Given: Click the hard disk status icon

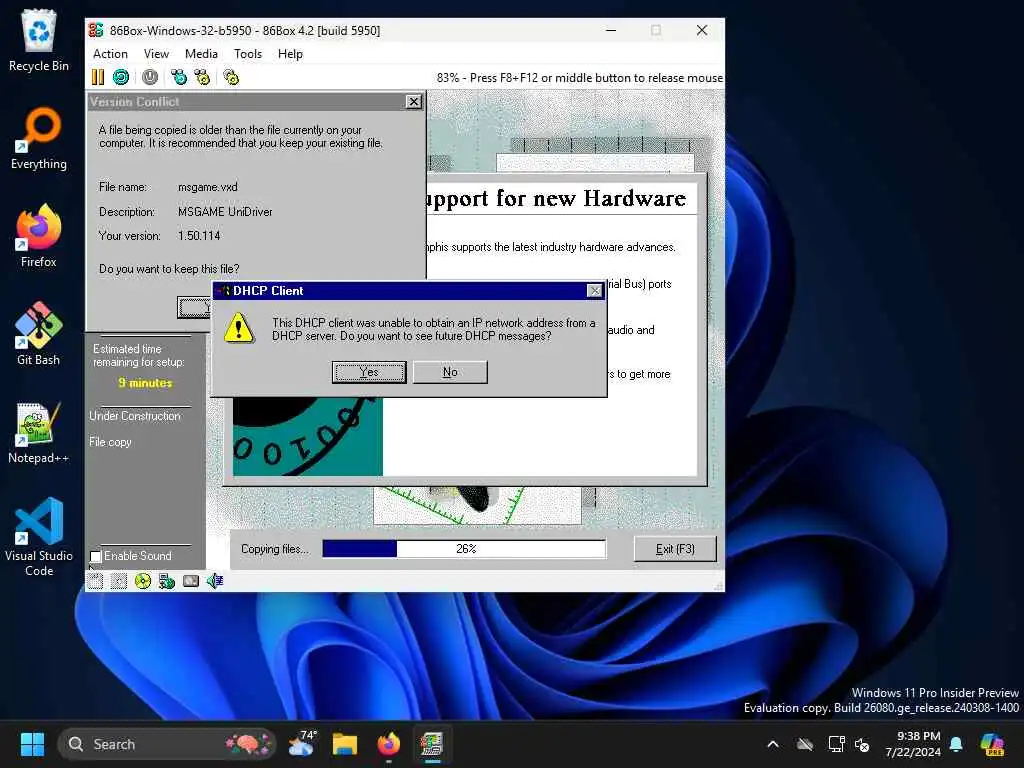Looking at the screenshot, I should click(191, 581).
